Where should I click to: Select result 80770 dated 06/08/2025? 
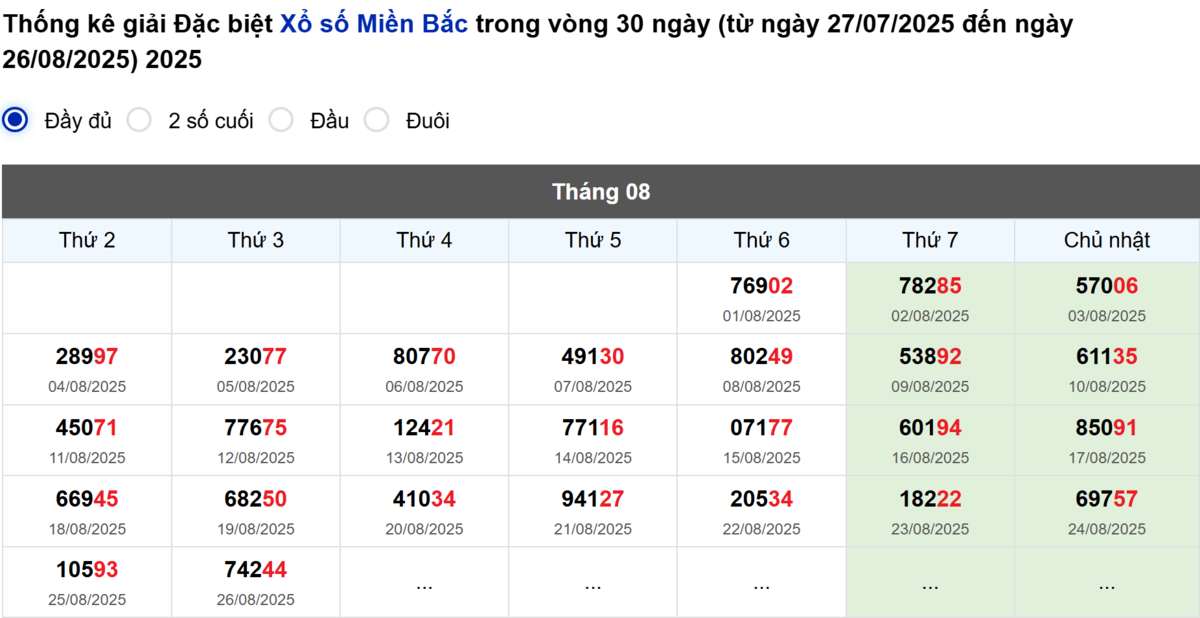[424, 357]
